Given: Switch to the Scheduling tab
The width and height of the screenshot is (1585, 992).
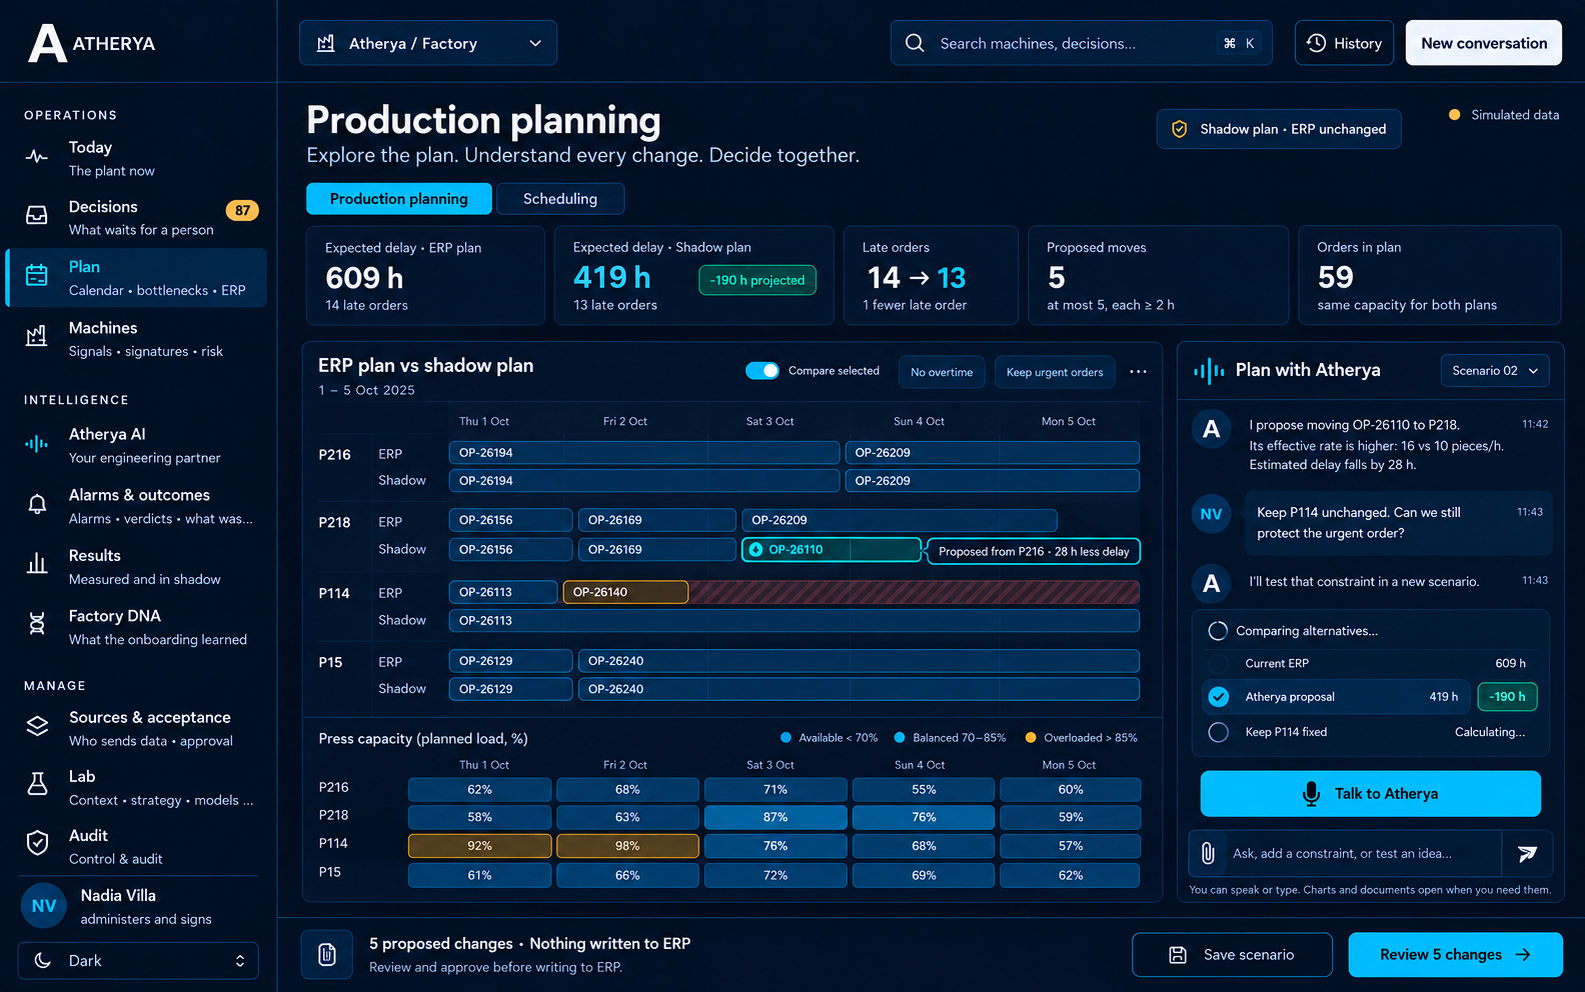Looking at the screenshot, I should (x=560, y=199).
